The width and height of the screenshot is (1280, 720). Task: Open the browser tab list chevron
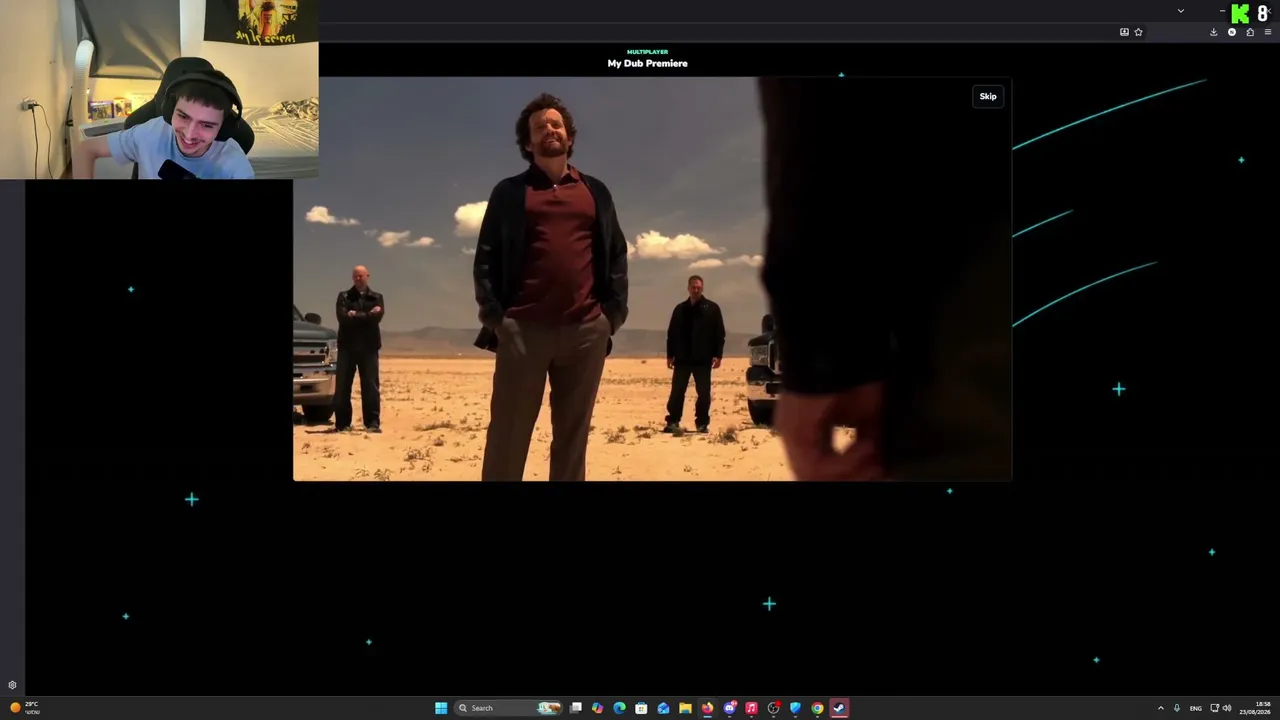(1181, 11)
